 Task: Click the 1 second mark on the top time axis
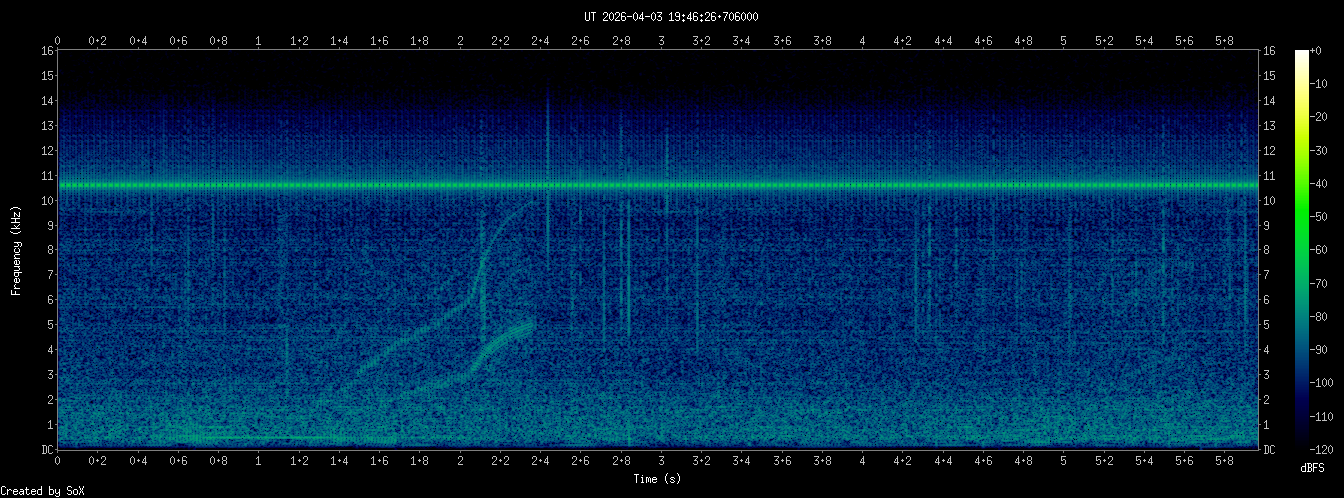(259, 40)
